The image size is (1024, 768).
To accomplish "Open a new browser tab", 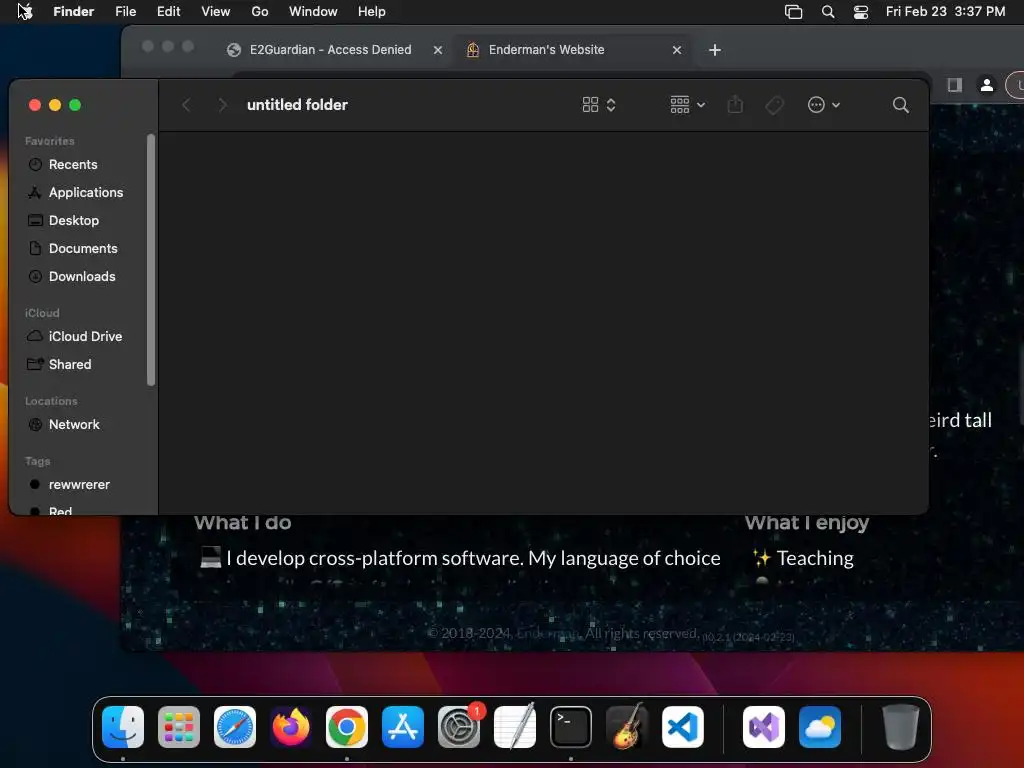I will (x=715, y=50).
